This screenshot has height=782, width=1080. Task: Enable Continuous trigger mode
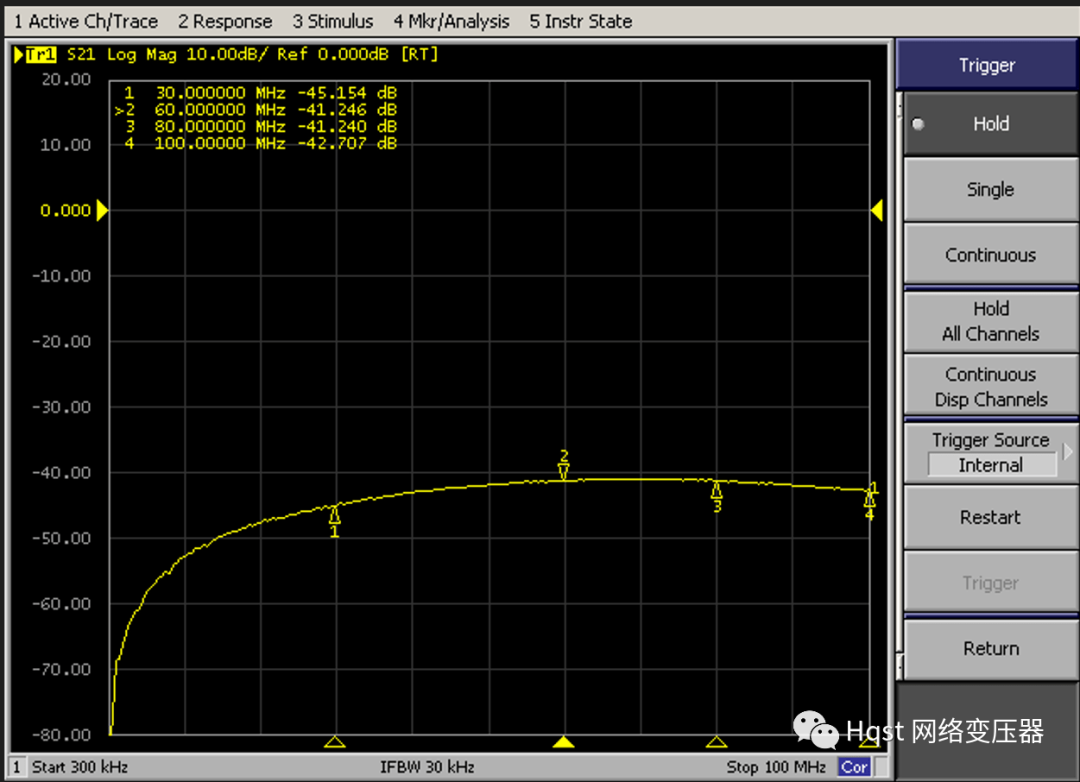990,255
